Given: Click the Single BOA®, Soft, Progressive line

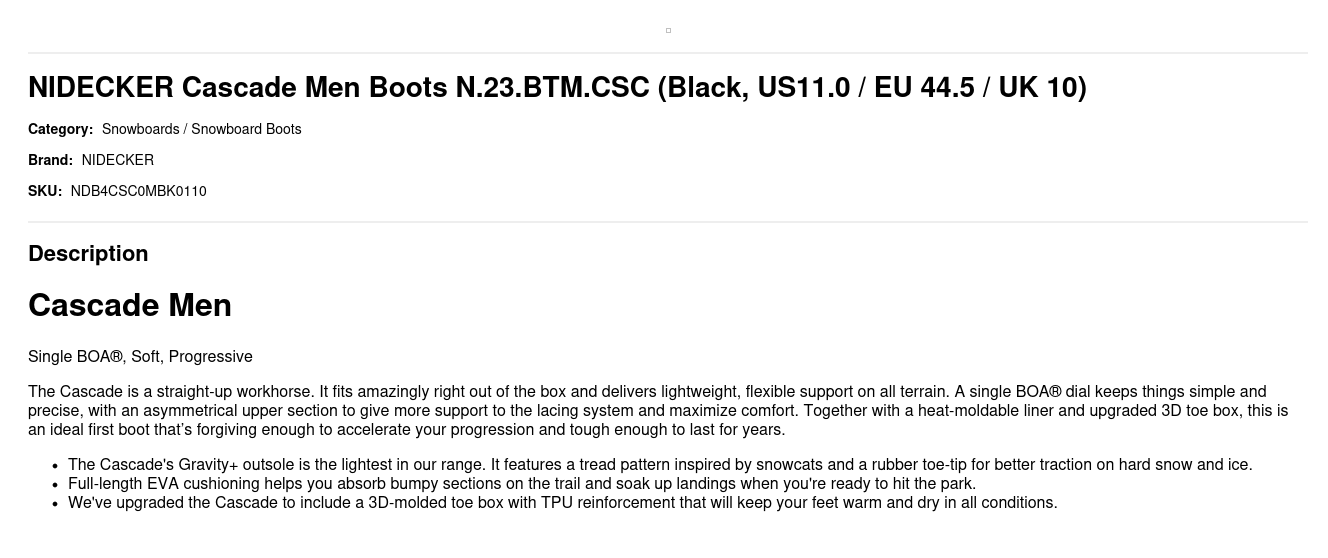Looking at the screenshot, I should [140, 357].
